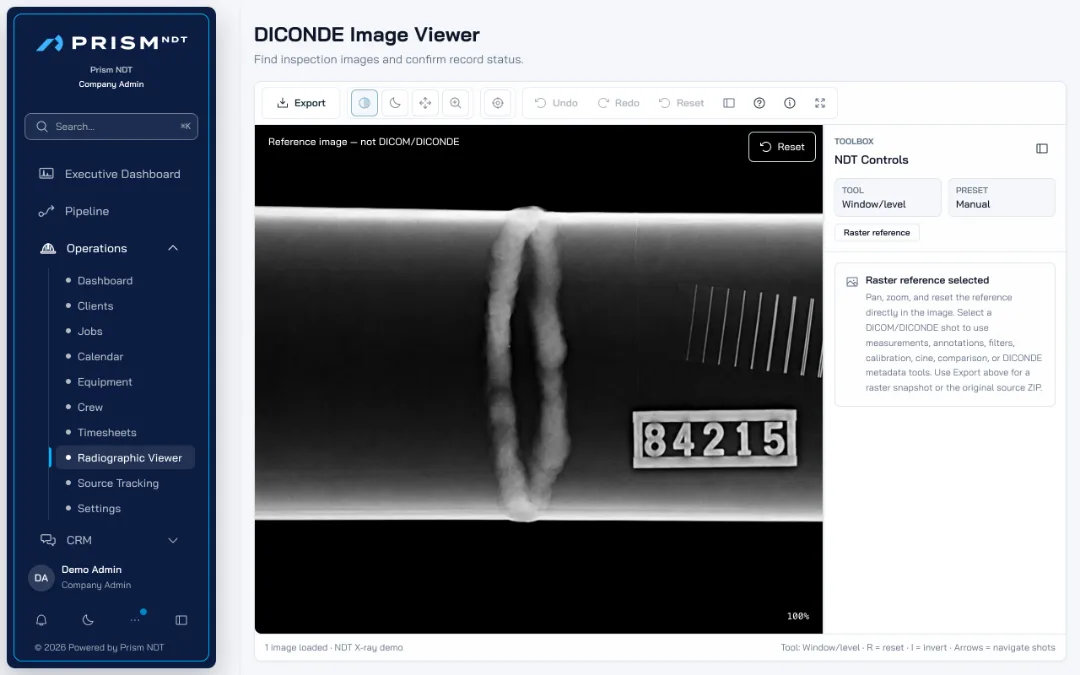This screenshot has height=675, width=1080.
Task: Select the Window/level contrast tool icon
Action: (364, 103)
